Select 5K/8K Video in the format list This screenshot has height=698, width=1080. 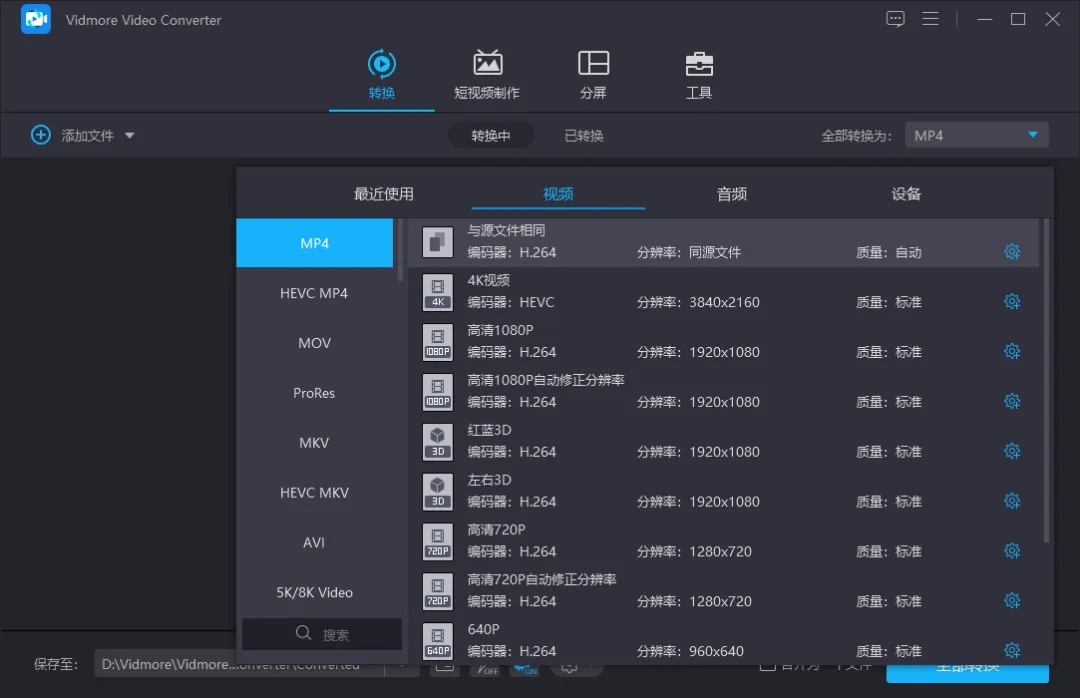point(315,593)
